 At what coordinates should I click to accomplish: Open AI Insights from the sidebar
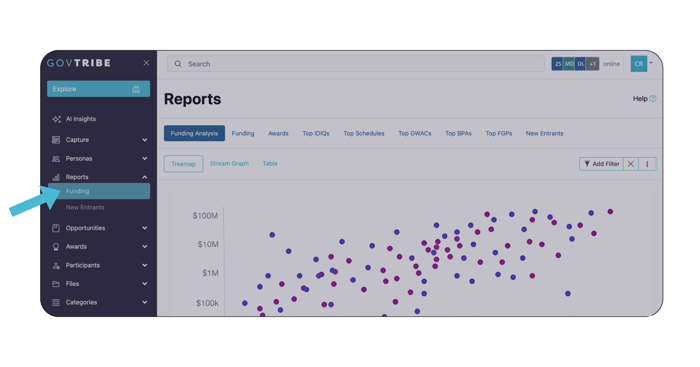click(81, 119)
